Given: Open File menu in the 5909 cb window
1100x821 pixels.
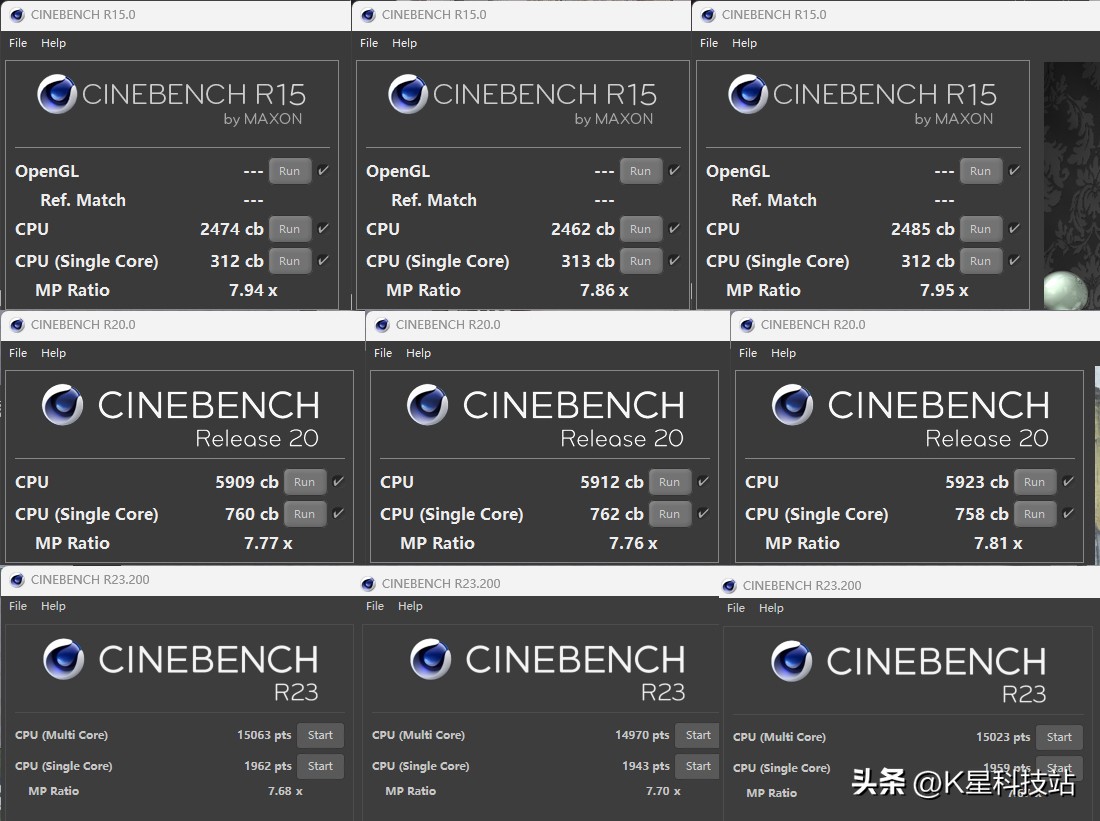Looking at the screenshot, I should pyautogui.click(x=18, y=353).
